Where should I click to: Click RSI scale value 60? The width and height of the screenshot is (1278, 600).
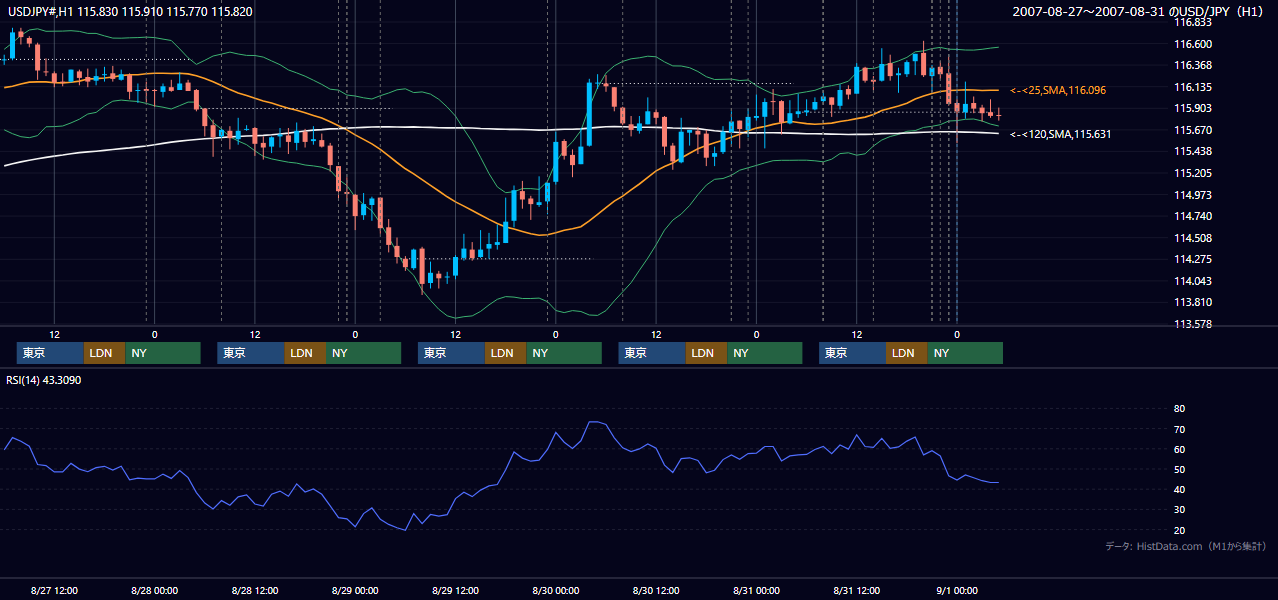[1179, 450]
